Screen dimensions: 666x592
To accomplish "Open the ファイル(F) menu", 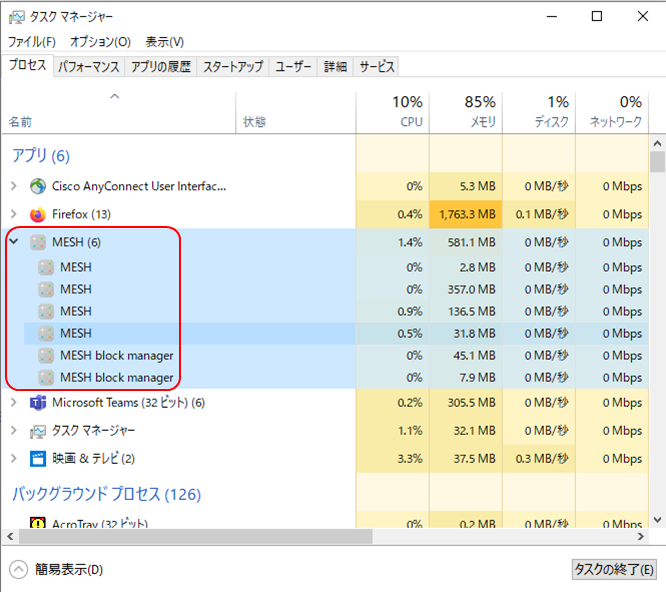I will (32, 42).
